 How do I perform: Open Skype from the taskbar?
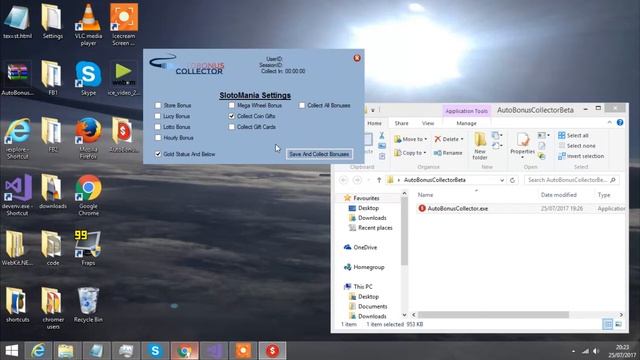155,351
